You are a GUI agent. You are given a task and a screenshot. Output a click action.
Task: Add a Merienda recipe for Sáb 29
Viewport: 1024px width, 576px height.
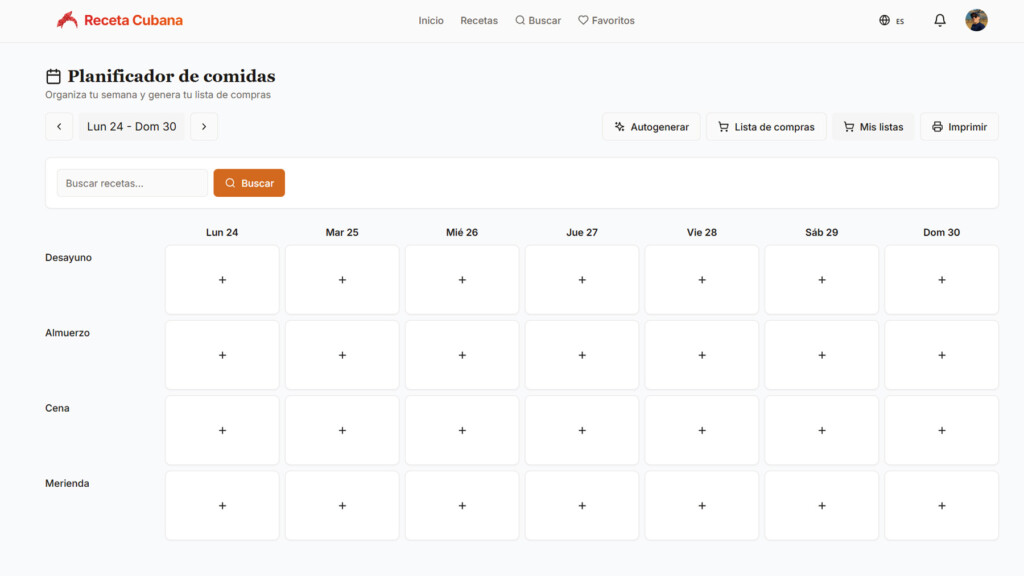click(x=821, y=505)
